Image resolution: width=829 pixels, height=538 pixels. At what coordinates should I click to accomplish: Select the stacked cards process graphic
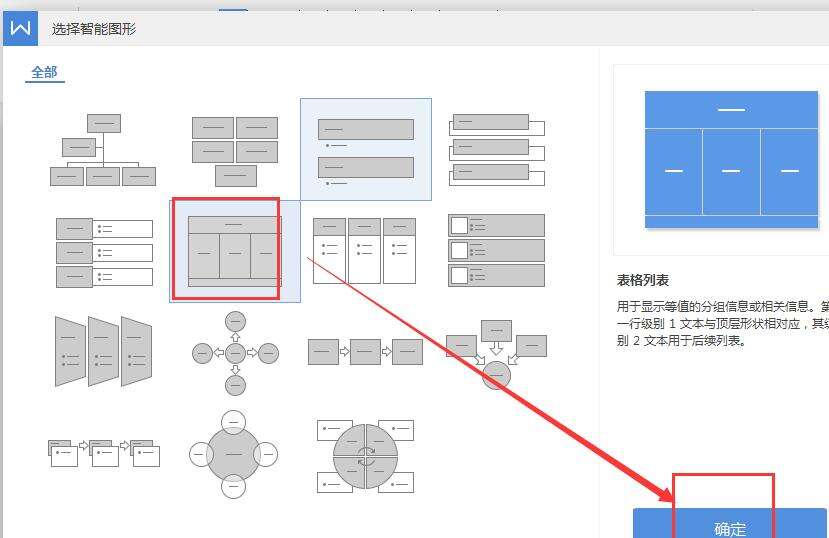[x=104, y=453]
